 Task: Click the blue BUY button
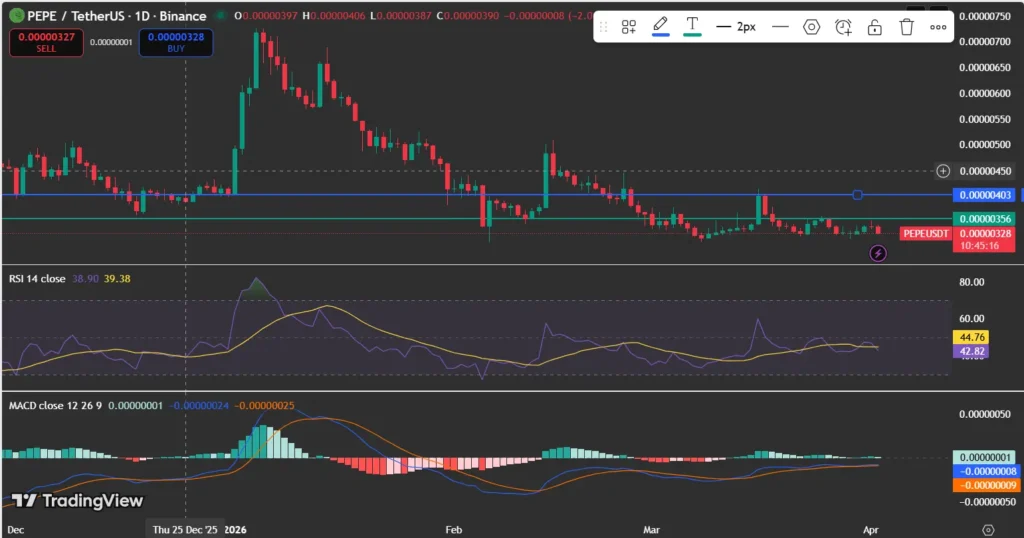coord(176,42)
